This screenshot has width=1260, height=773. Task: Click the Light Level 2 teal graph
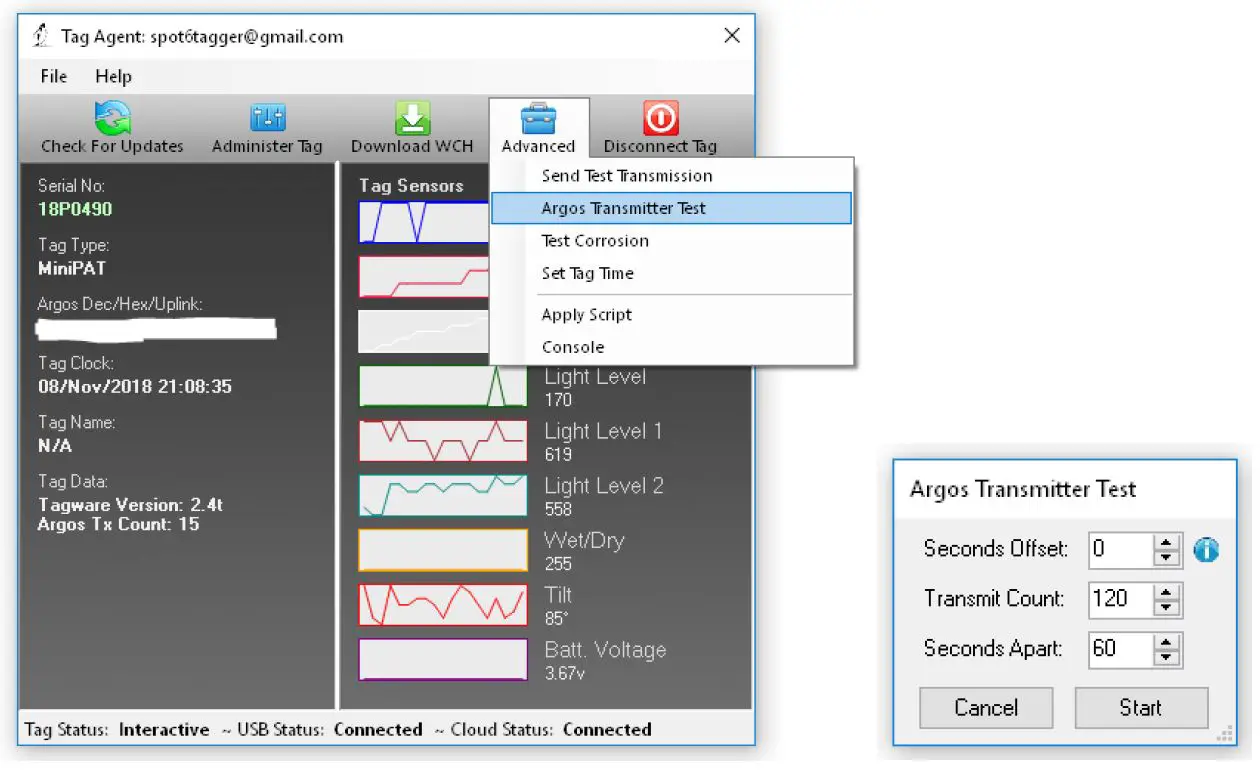(x=443, y=495)
